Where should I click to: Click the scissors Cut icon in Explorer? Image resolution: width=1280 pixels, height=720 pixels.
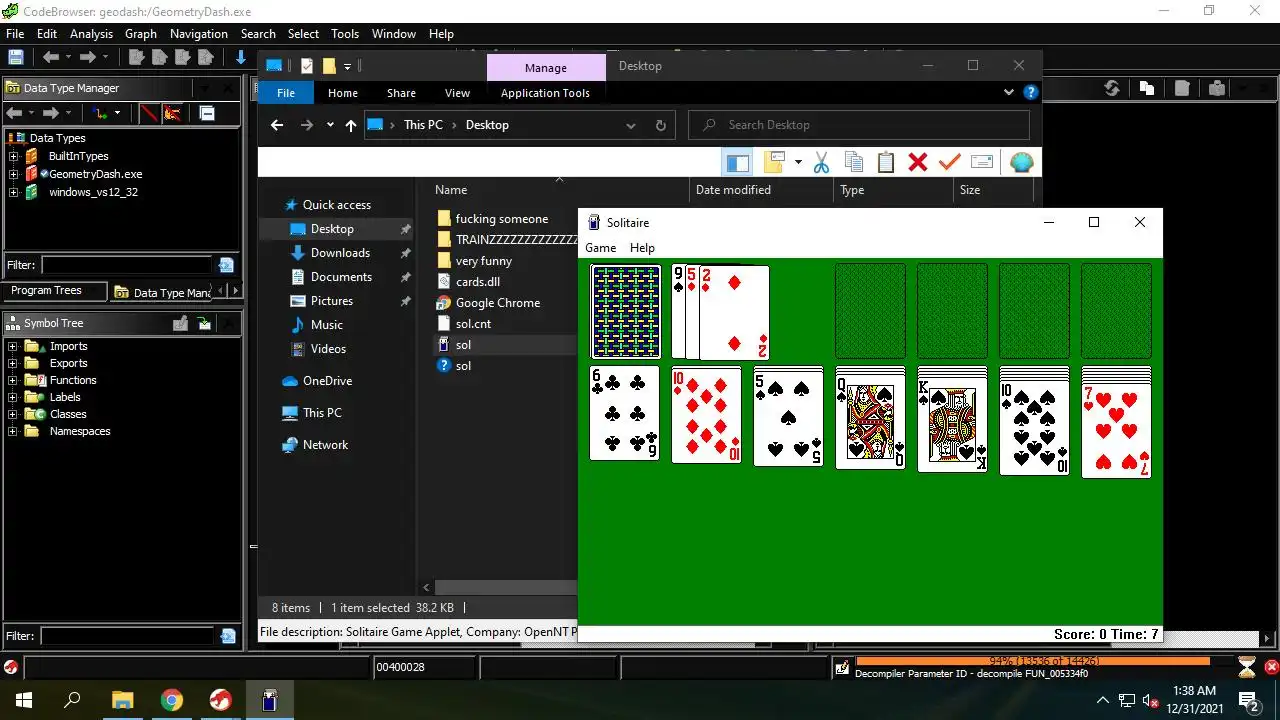pyautogui.click(x=821, y=162)
